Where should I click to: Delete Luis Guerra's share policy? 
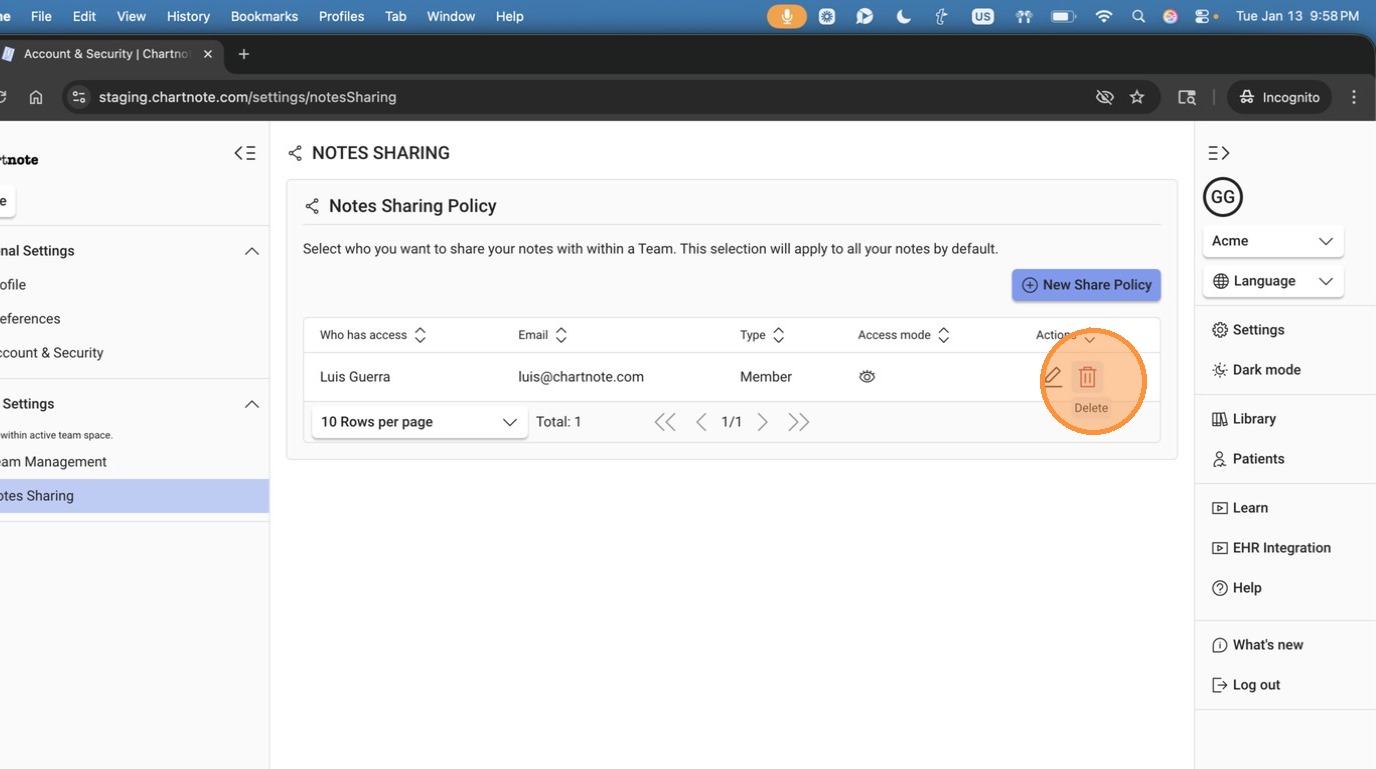[x=1087, y=377]
